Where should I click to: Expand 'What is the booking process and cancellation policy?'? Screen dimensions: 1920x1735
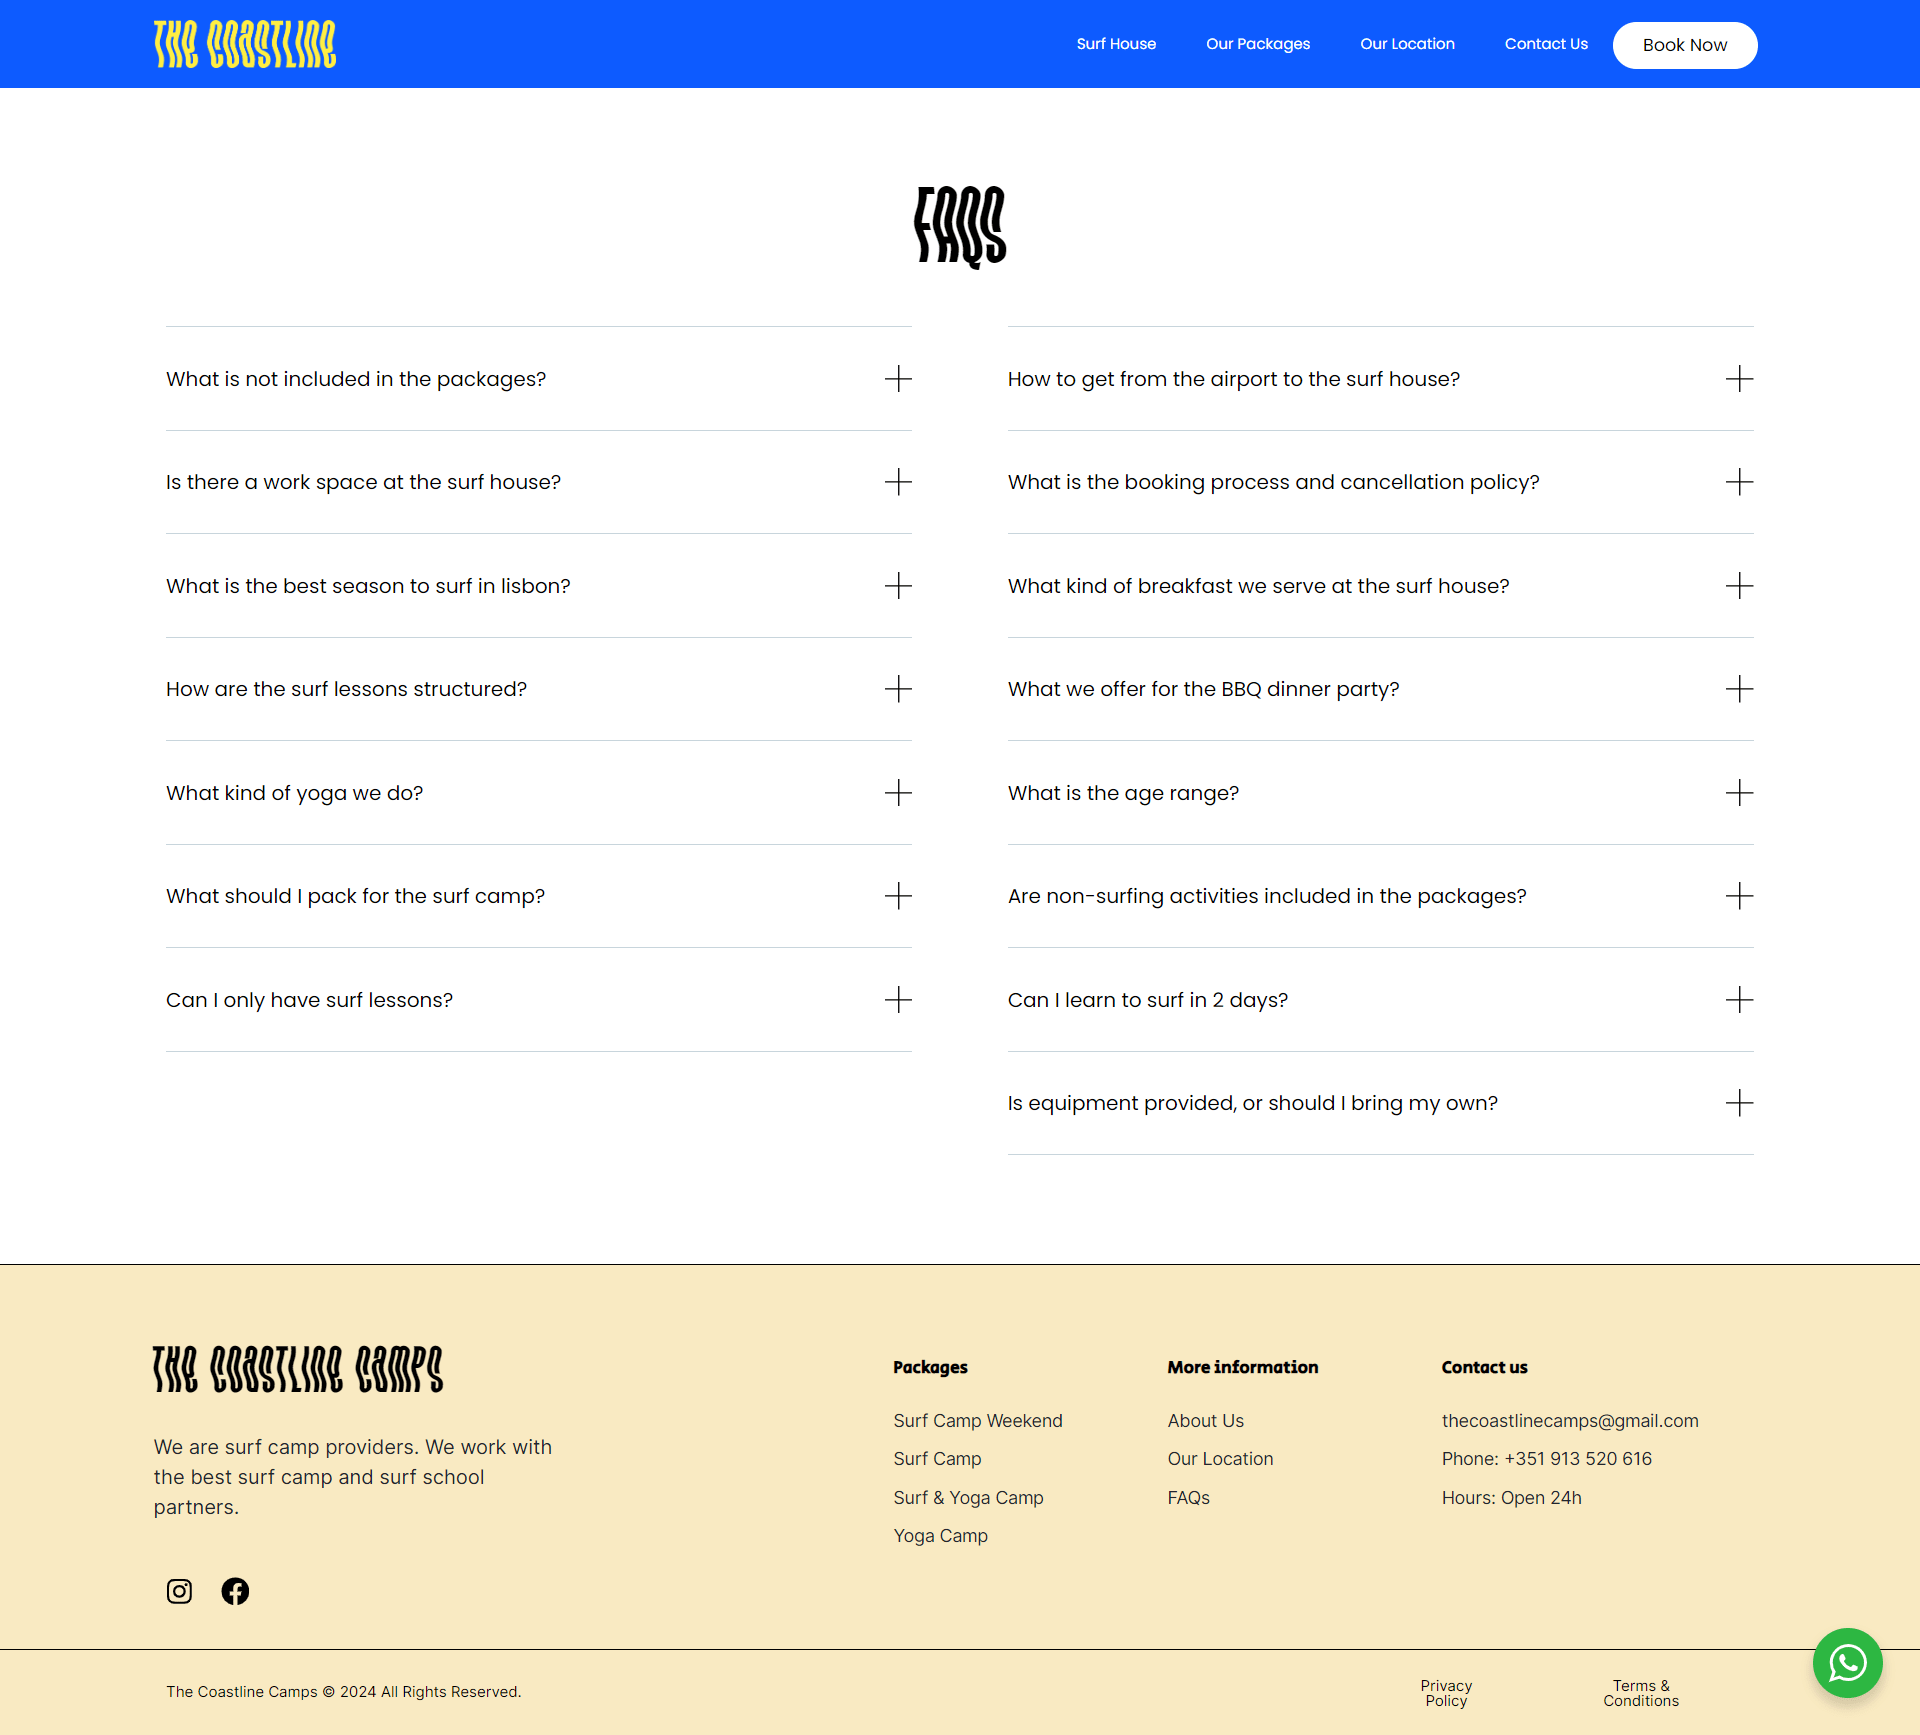tap(1739, 482)
